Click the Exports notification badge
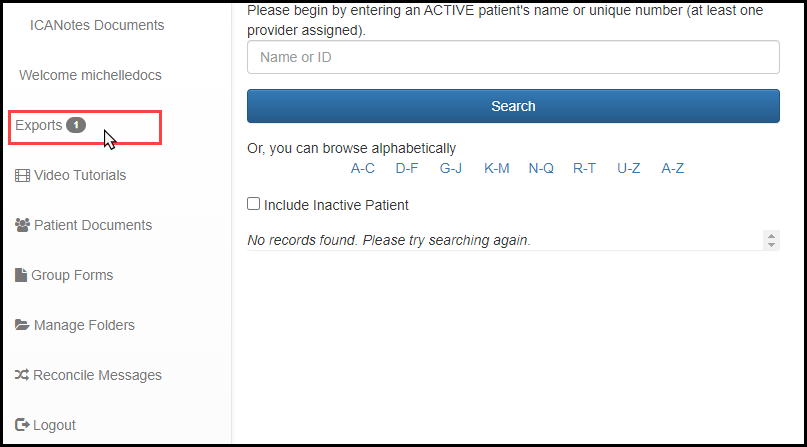Viewport: 807px width, 447px height. (76, 125)
